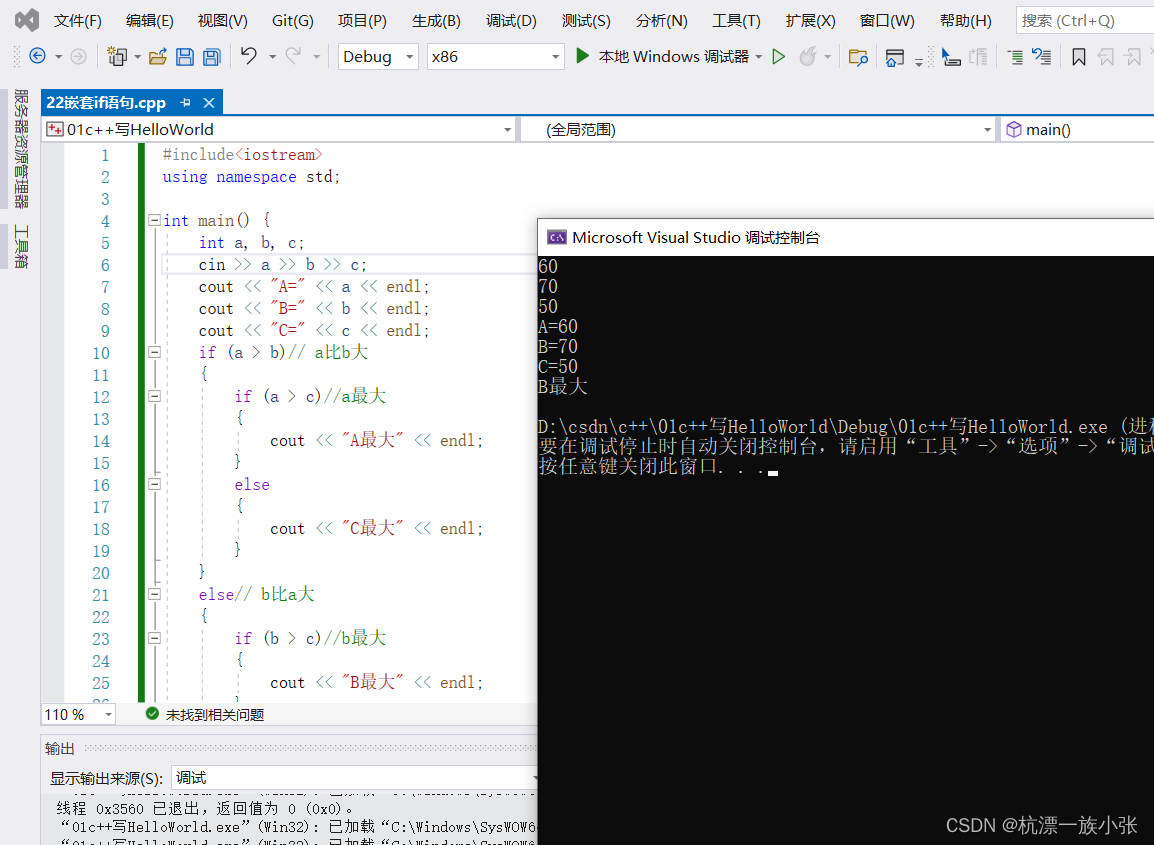The width and height of the screenshot is (1154, 845).
Task: Collapse the else block on line 16
Action: [154, 484]
